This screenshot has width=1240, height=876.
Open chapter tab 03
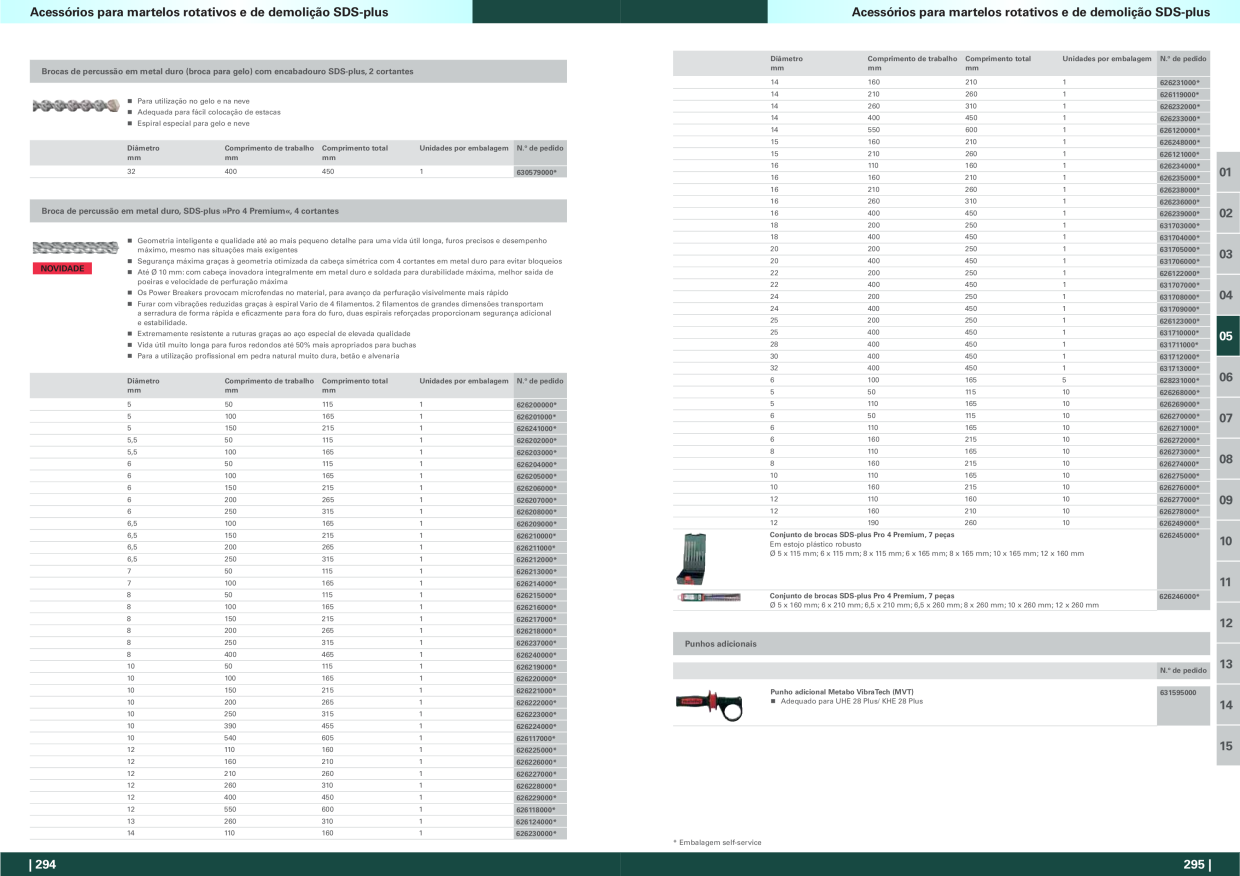1227,255
